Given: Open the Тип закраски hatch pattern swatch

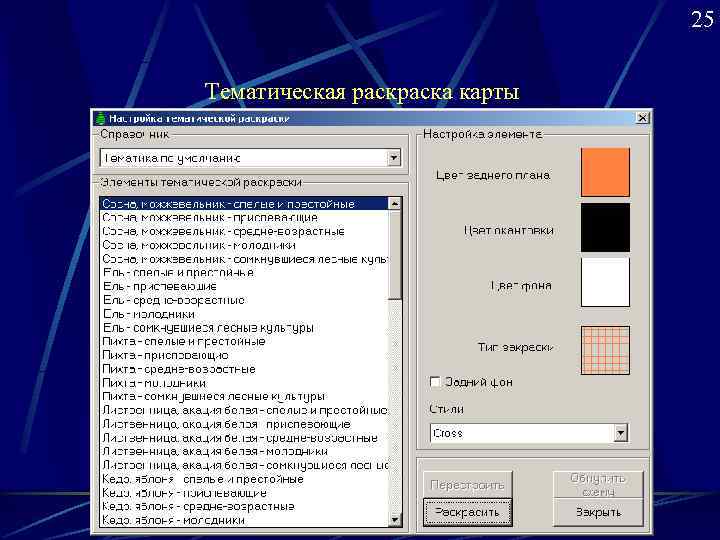Looking at the screenshot, I should [605, 350].
